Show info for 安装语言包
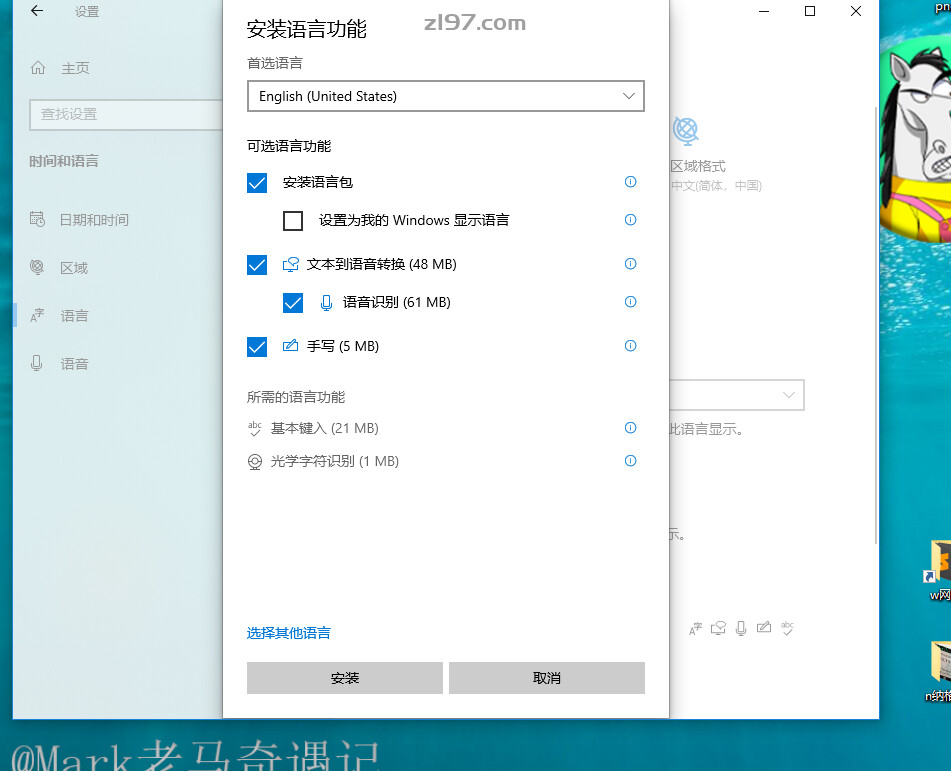951x771 pixels. pos(631,182)
